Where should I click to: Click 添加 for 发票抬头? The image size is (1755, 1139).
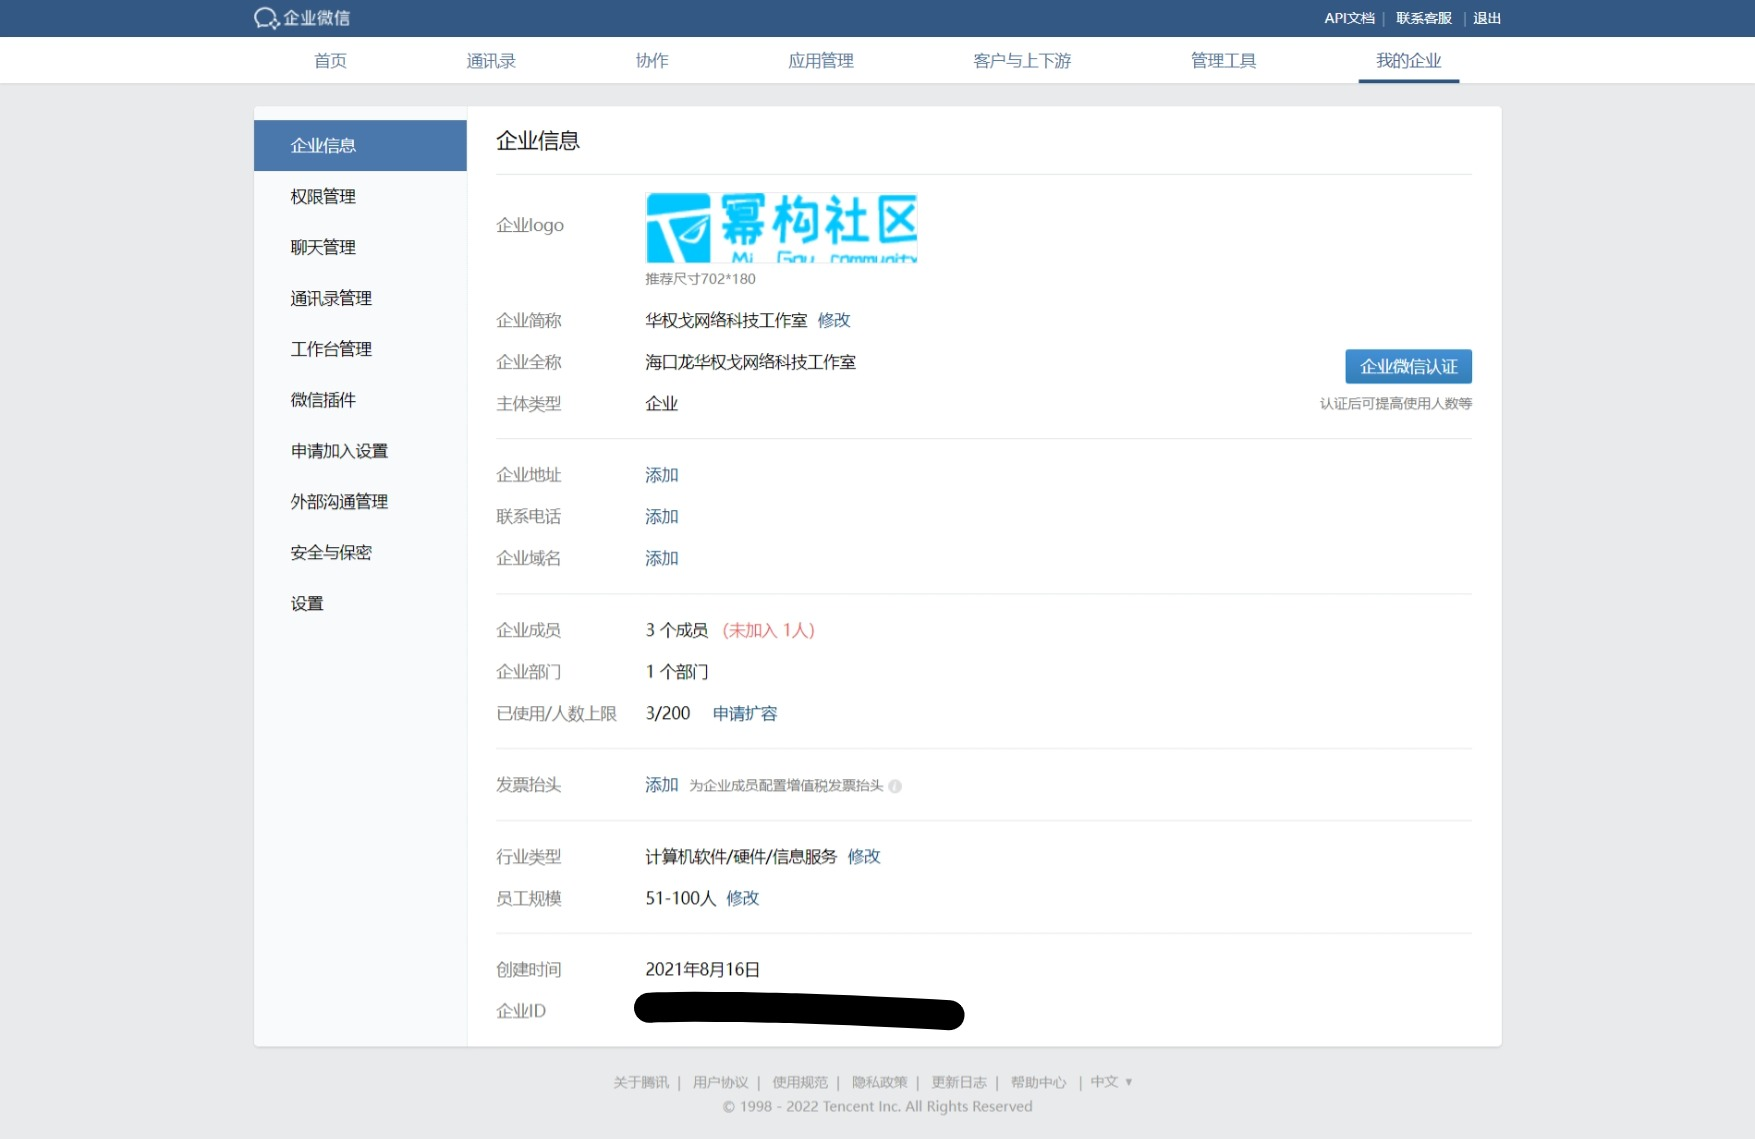pos(661,785)
